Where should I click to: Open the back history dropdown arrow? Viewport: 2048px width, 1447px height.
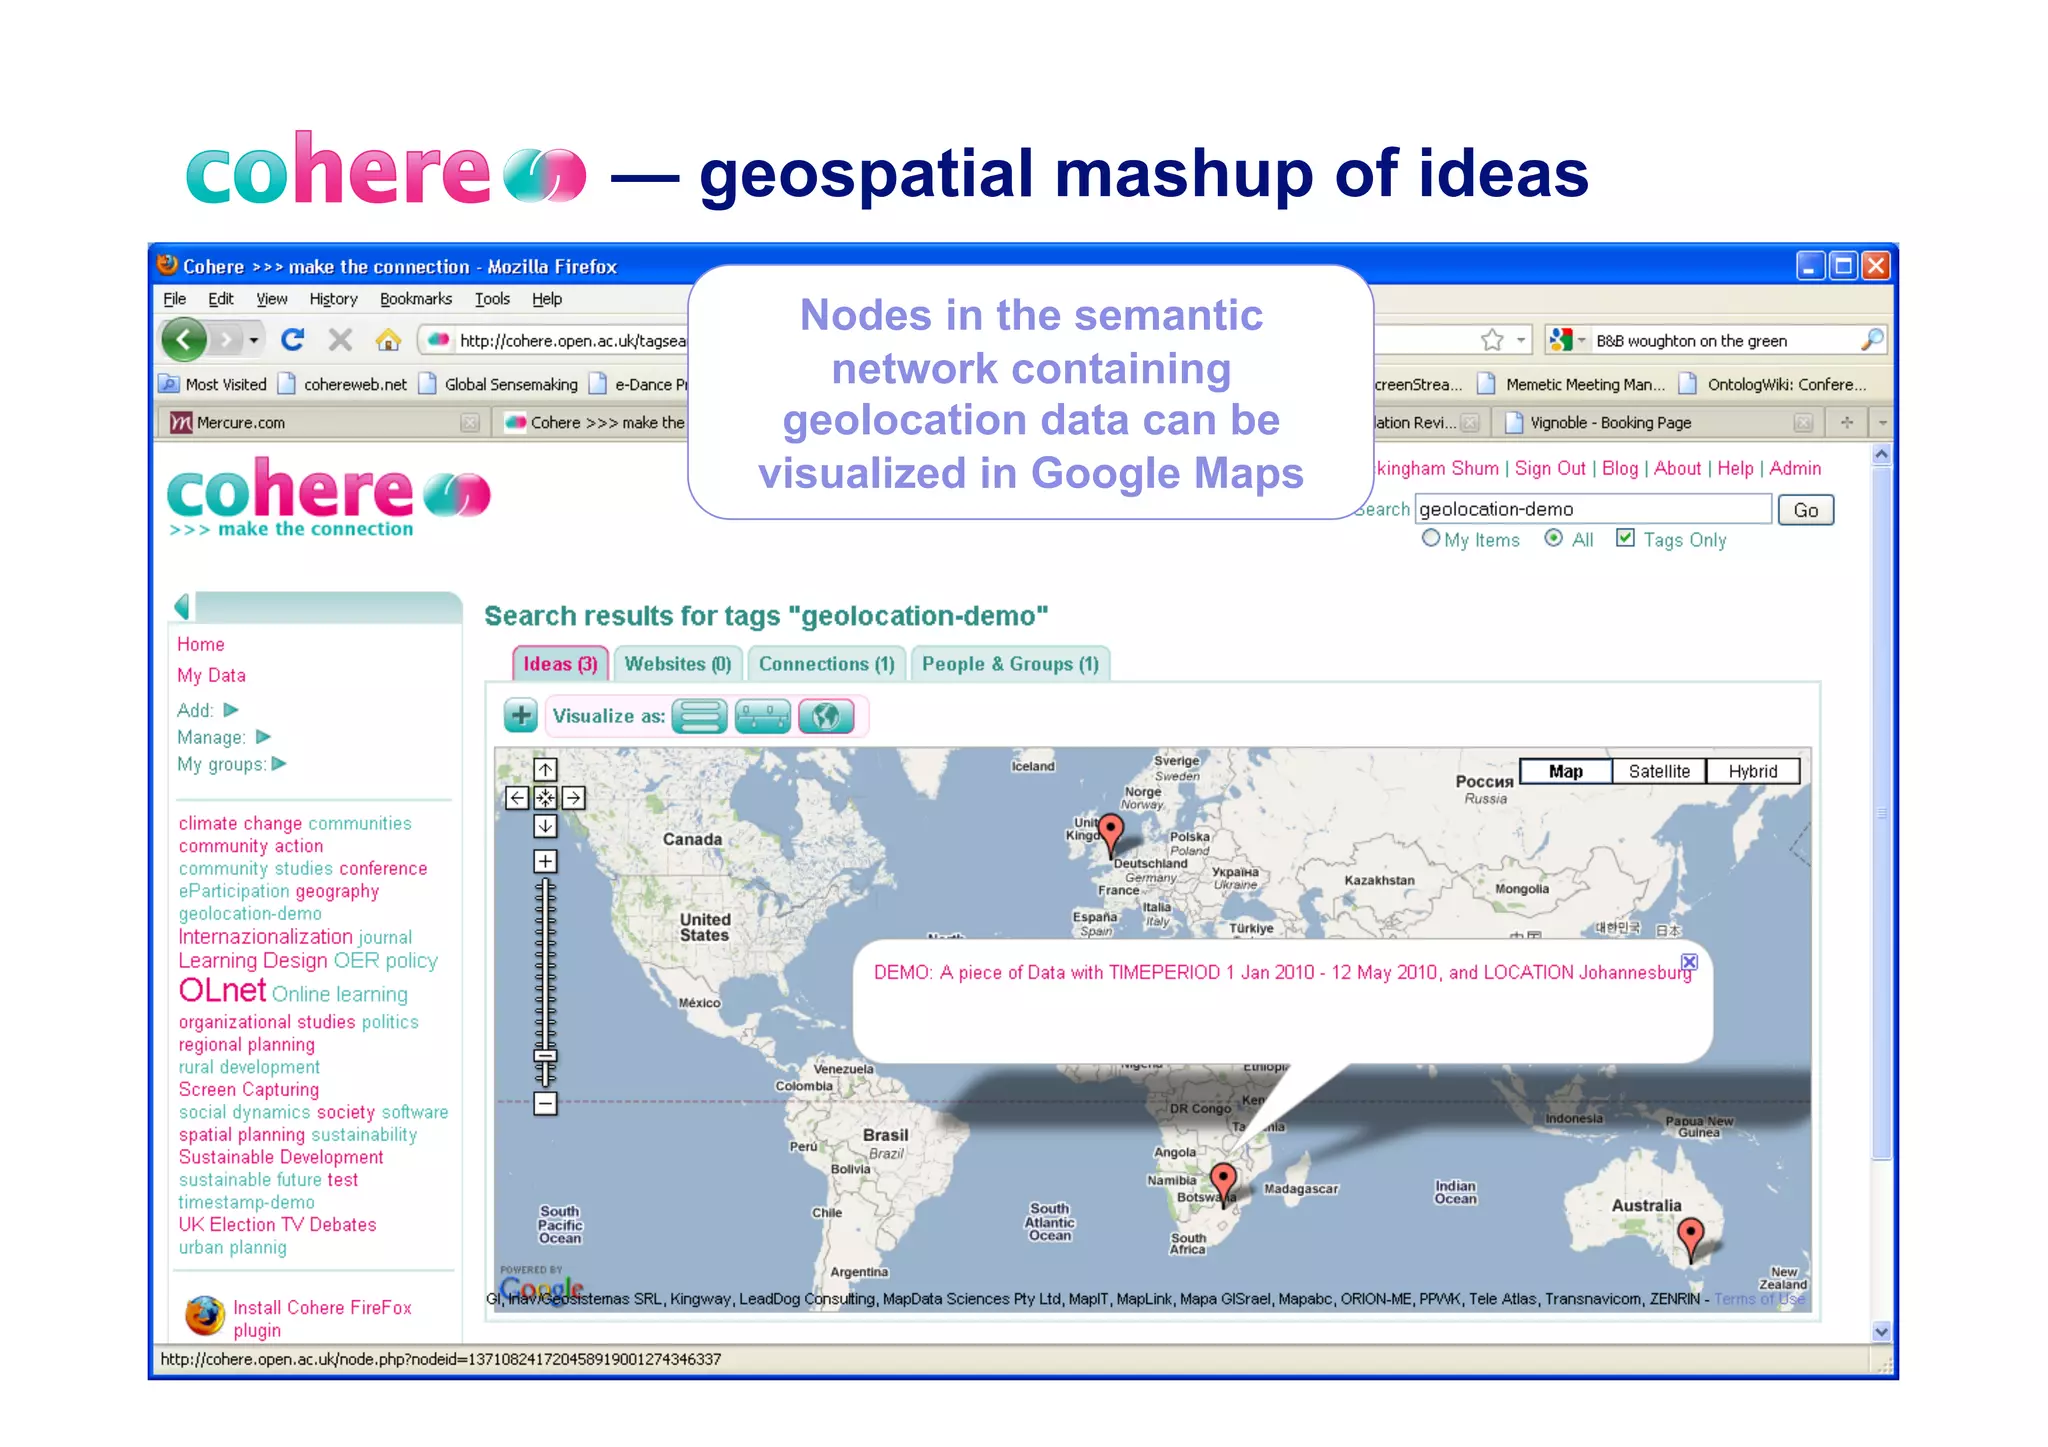(254, 341)
